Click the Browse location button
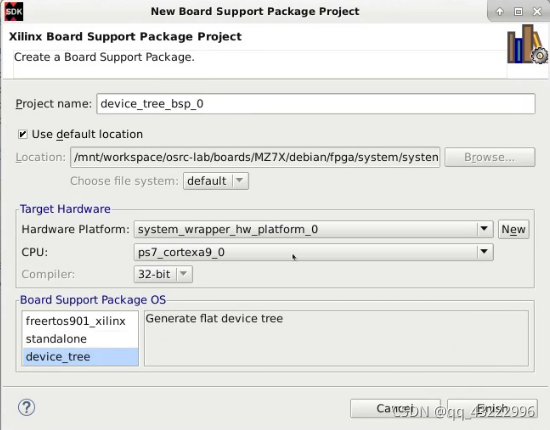Image resolution: width=550 pixels, height=430 pixels. [490, 157]
